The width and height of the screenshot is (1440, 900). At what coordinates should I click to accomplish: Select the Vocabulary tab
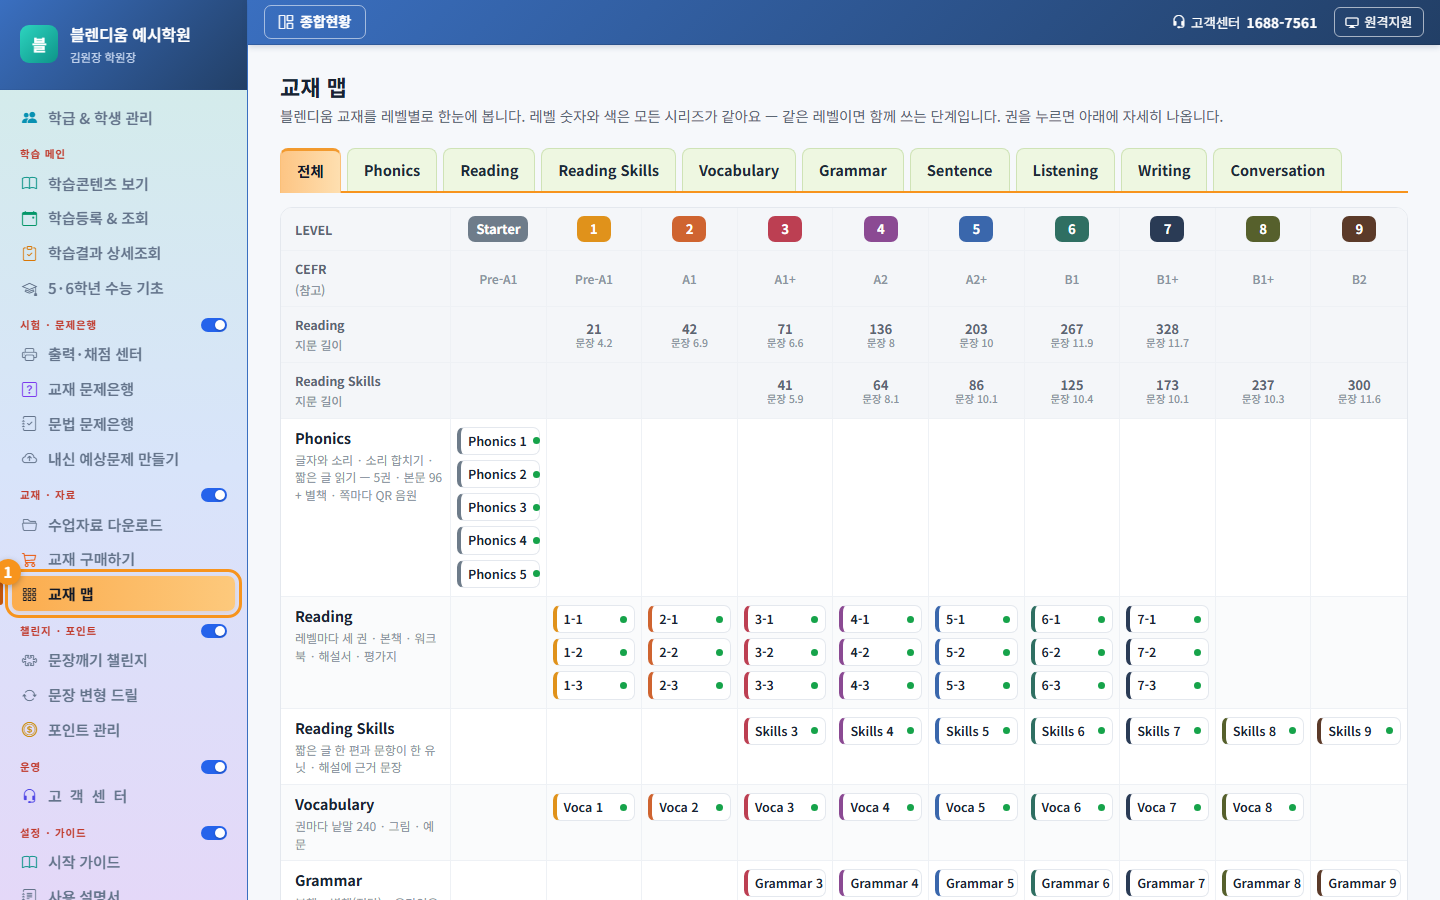[738, 170]
